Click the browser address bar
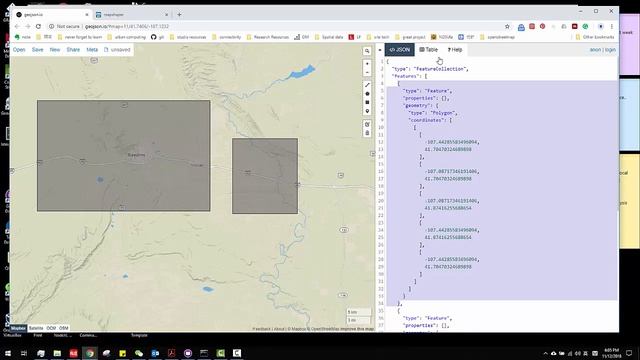This screenshot has height=360, width=640. 278,26
